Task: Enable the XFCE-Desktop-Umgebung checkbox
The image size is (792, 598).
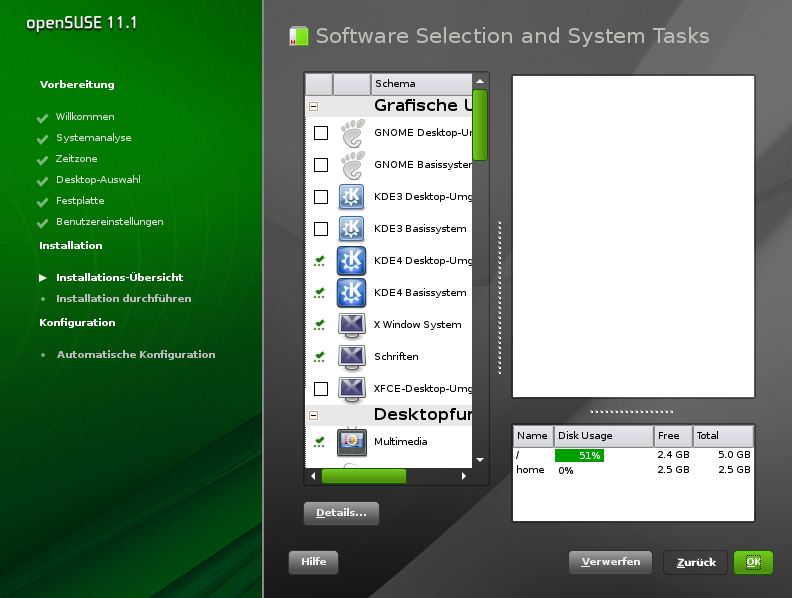Action: [321, 389]
